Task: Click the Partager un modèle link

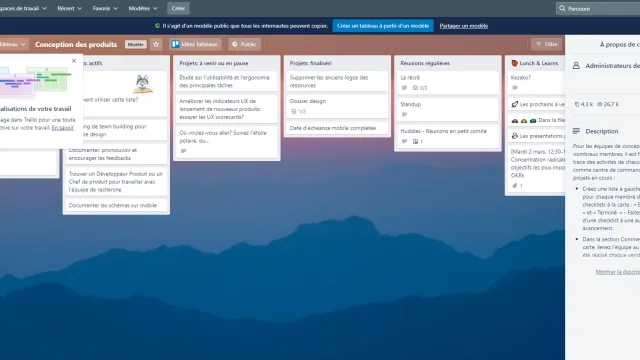Action: point(464,26)
